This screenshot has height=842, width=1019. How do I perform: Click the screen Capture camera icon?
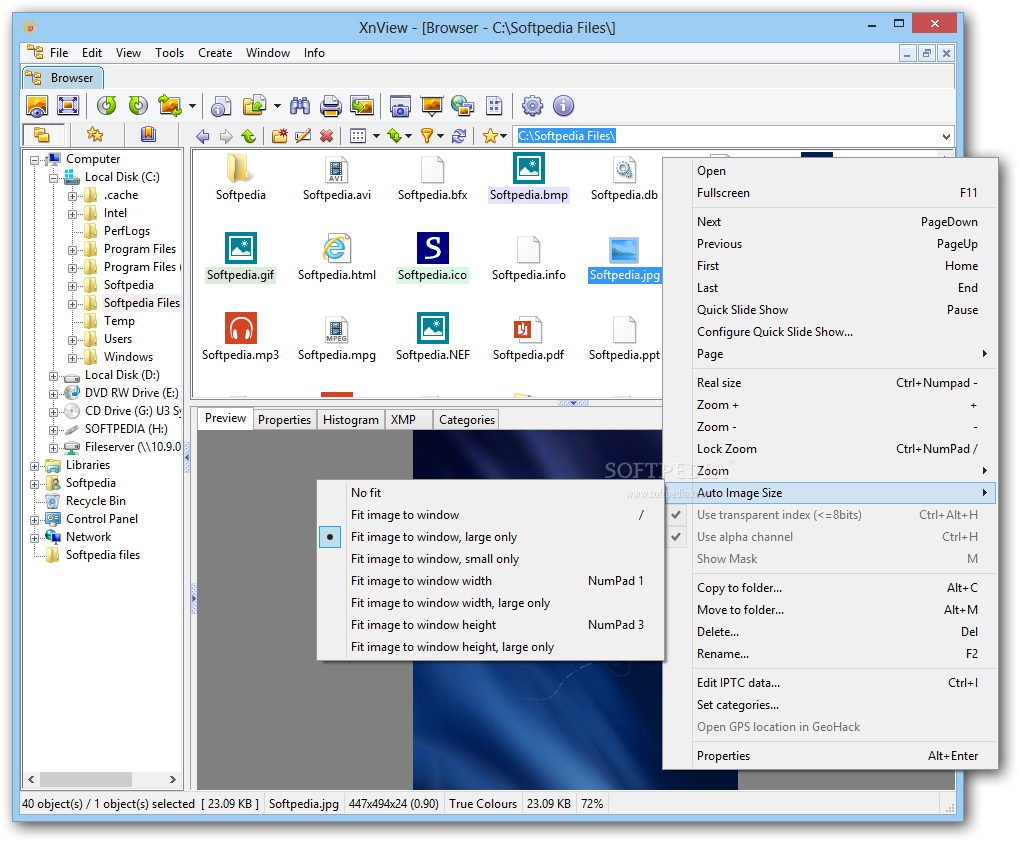(400, 106)
